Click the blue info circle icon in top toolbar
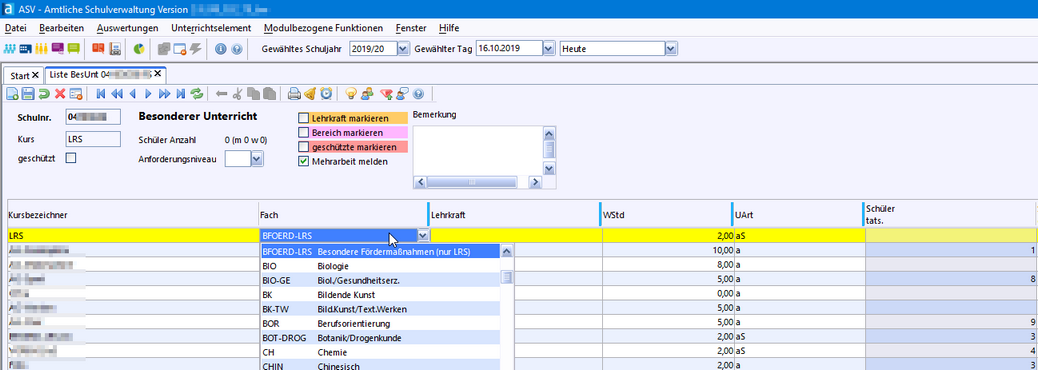 click(221, 49)
